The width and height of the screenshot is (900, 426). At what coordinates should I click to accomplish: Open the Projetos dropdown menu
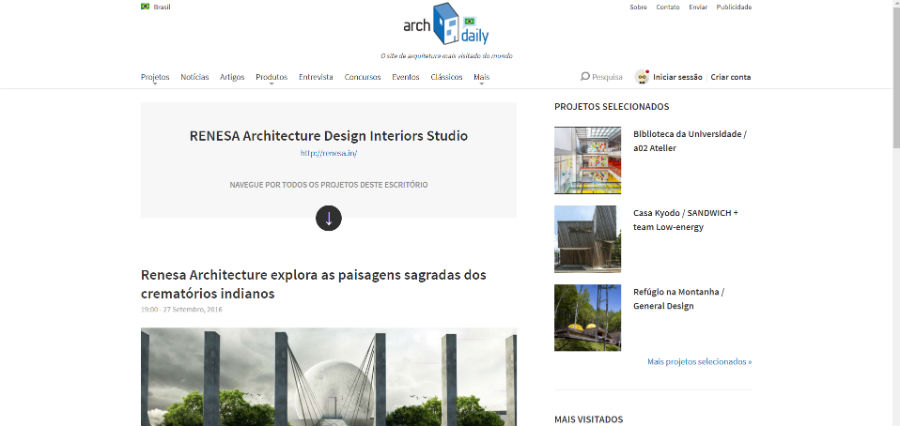[155, 77]
